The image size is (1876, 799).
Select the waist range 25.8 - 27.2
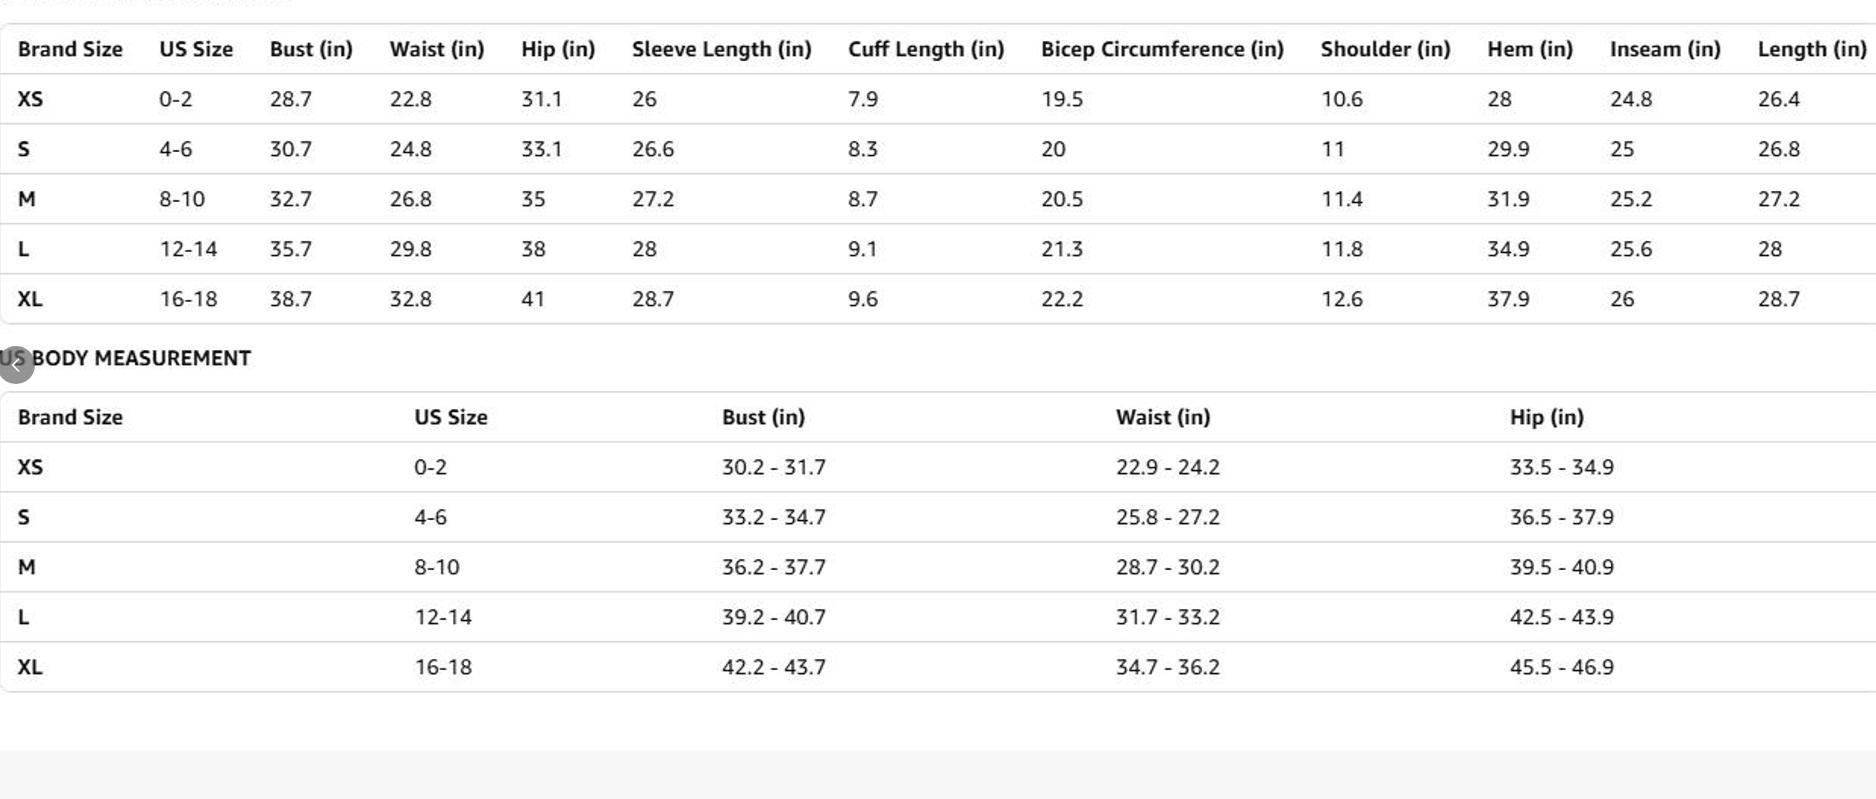(x=1167, y=517)
